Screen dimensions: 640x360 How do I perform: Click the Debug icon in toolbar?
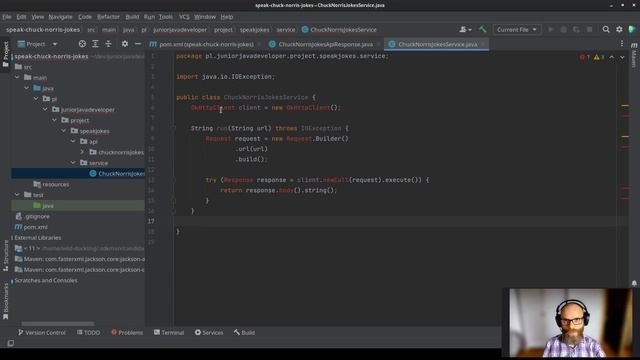pyautogui.click(x=563, y=29)
